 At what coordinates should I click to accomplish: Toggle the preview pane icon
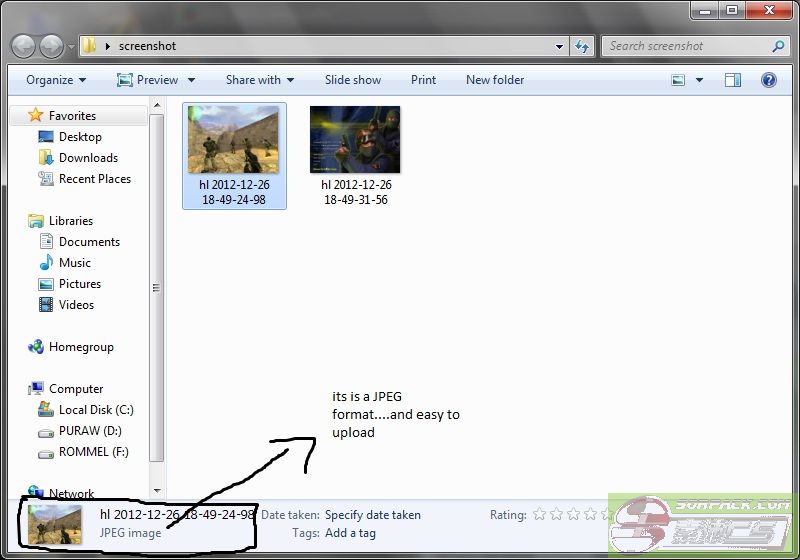(733, 80)
